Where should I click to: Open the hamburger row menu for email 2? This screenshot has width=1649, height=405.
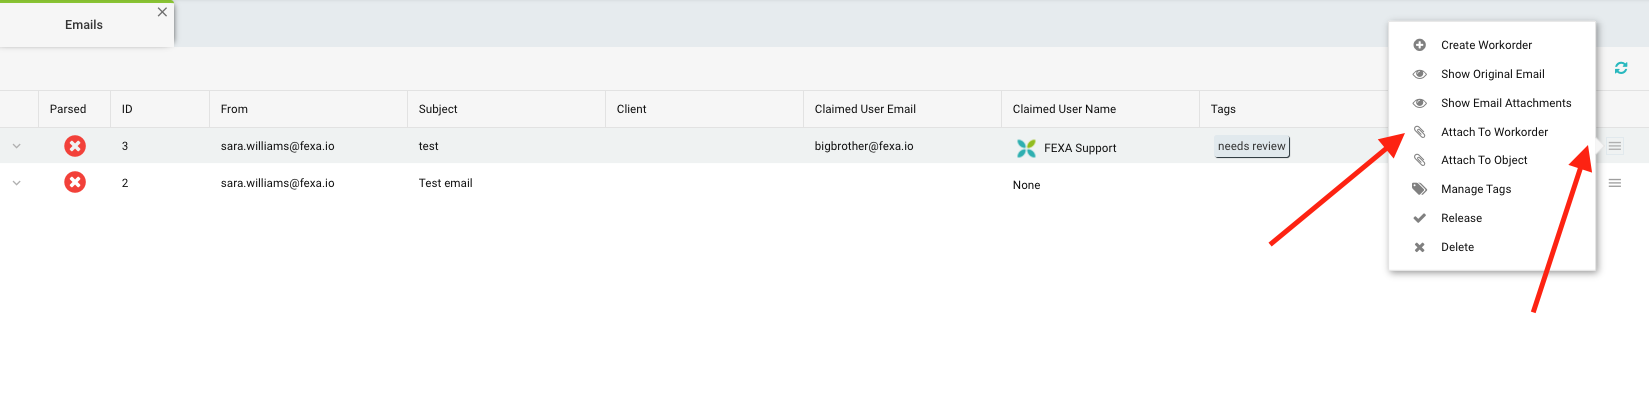pyautogui.click(x=1614, y=183)
